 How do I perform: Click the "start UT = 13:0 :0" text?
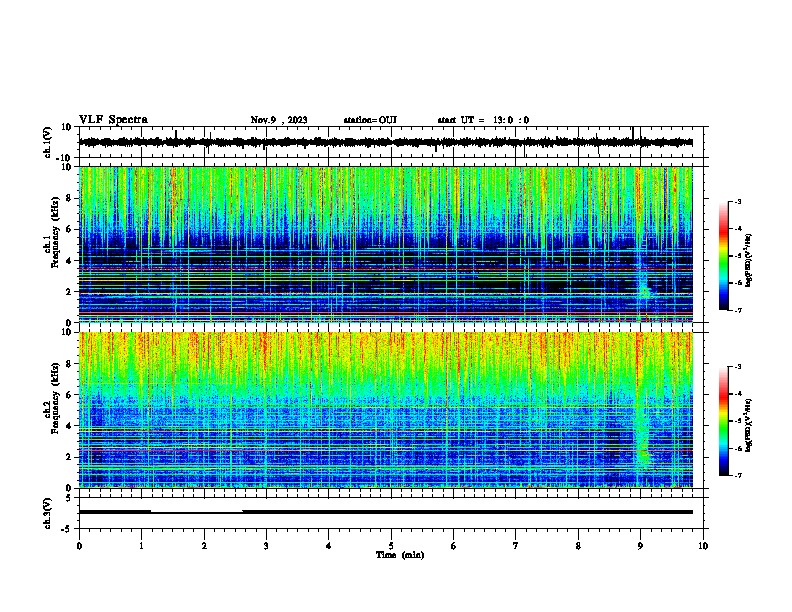coord(483,120)
